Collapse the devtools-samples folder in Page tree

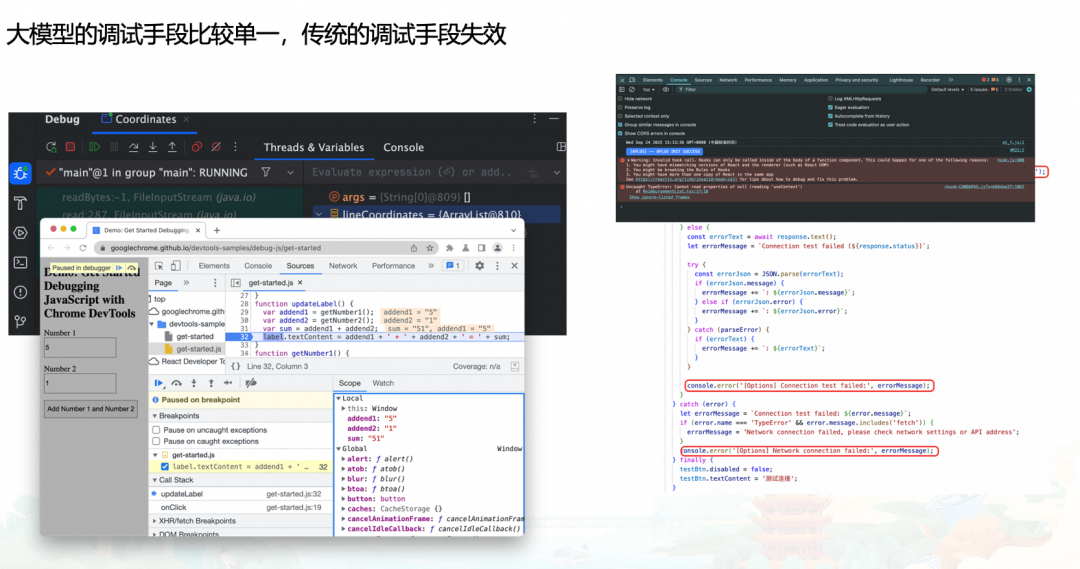coord(152,324)
